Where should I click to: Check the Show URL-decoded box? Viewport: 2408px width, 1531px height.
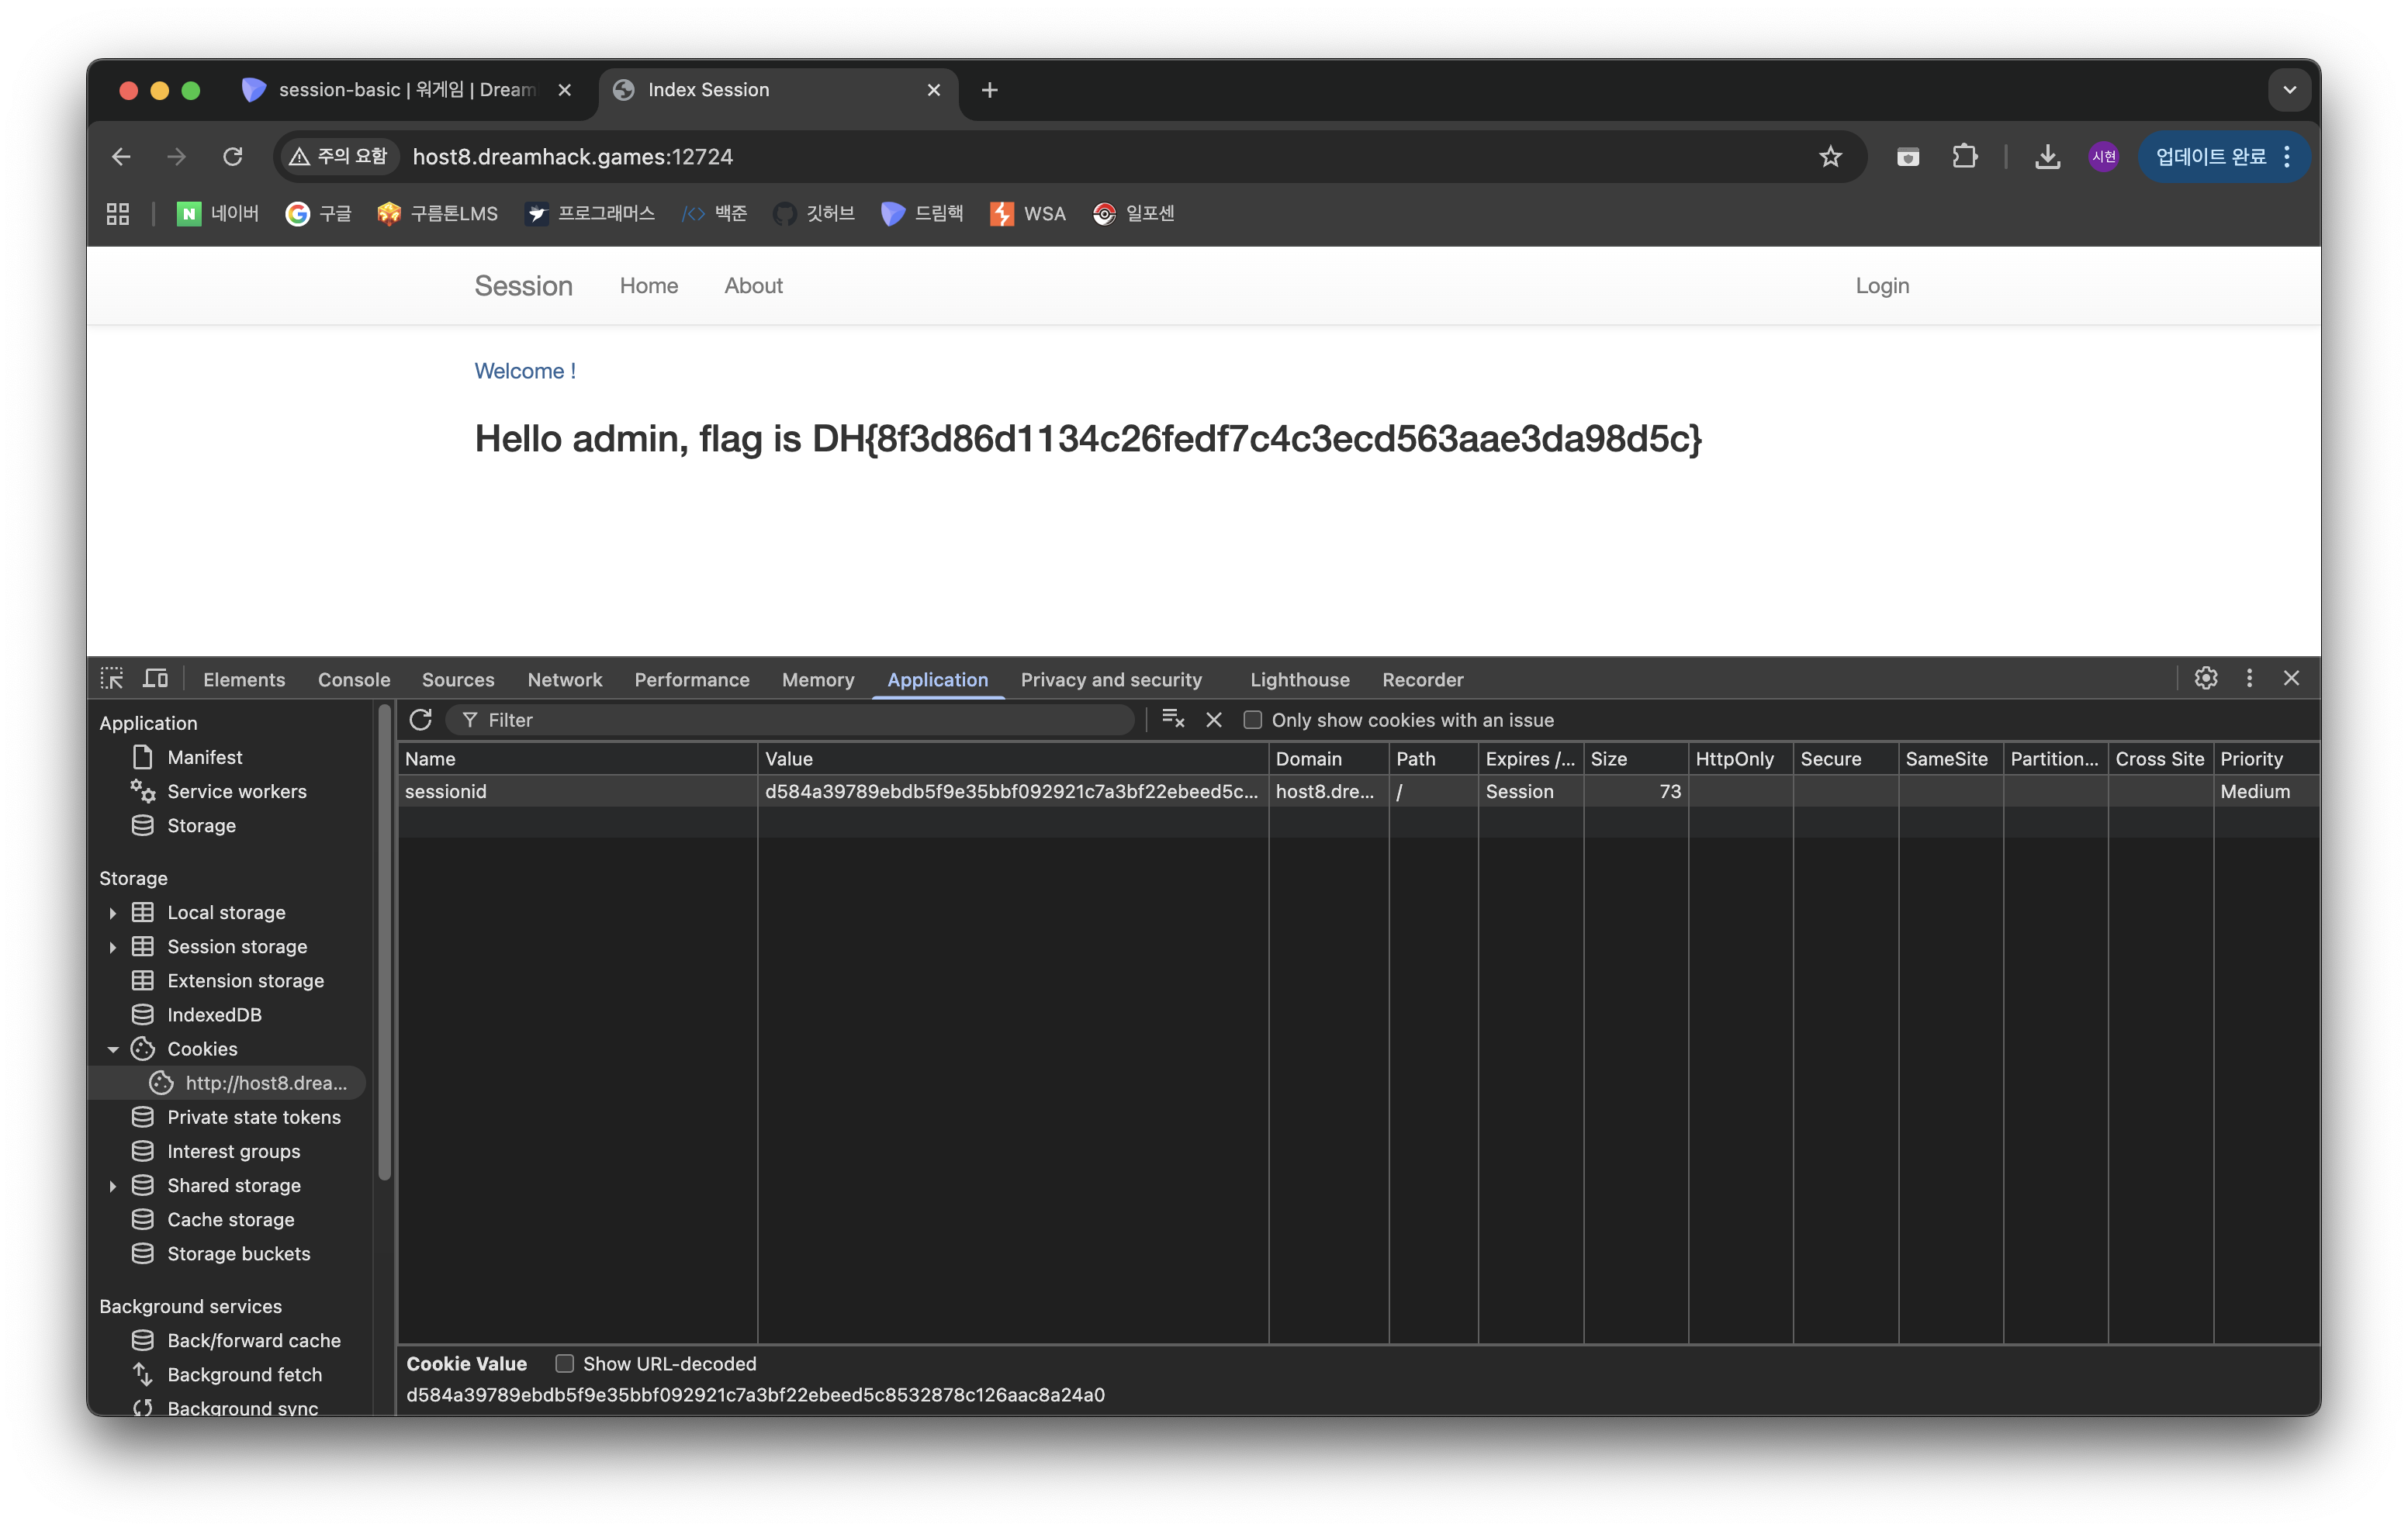(565, 1364)
